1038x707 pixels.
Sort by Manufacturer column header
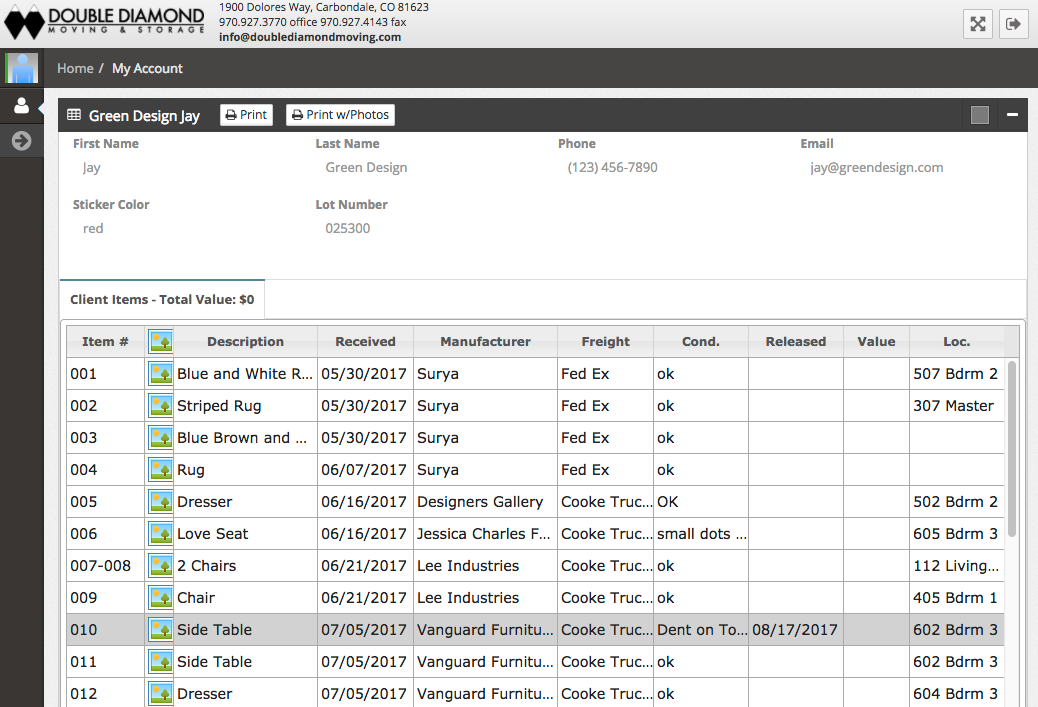pos(485,342)
